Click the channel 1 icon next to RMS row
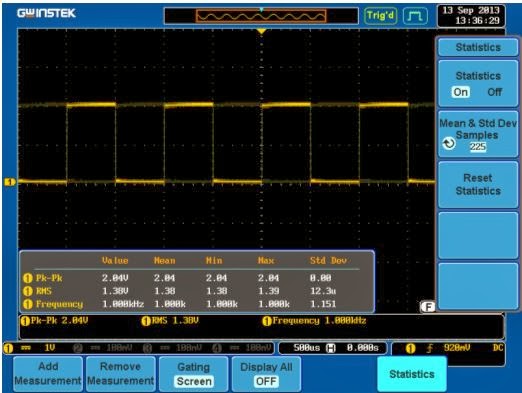 coord(28,291)
